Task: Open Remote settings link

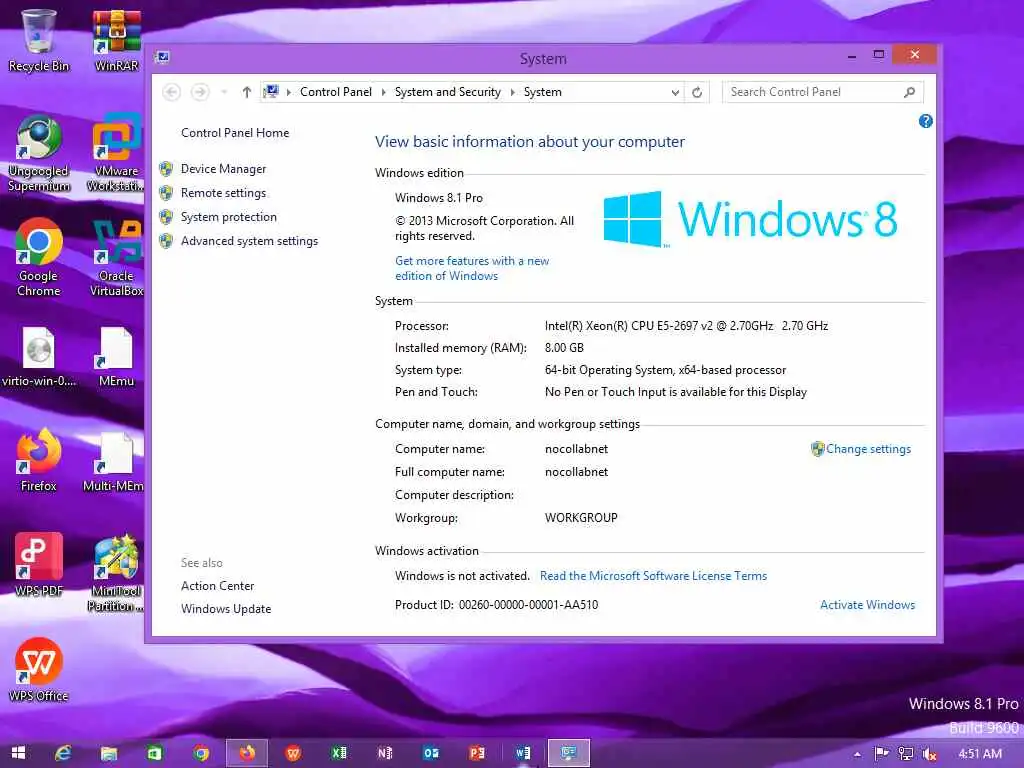Action: pyautogui.click(x=223, y=193)
